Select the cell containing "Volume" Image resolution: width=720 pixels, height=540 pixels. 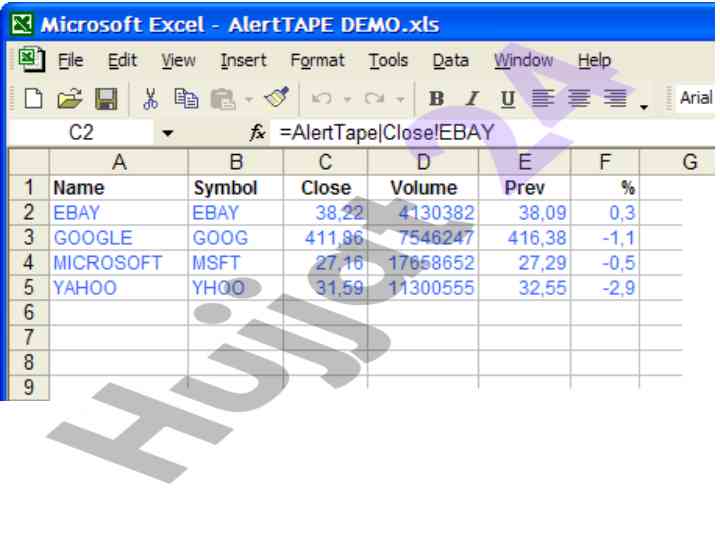423,187
